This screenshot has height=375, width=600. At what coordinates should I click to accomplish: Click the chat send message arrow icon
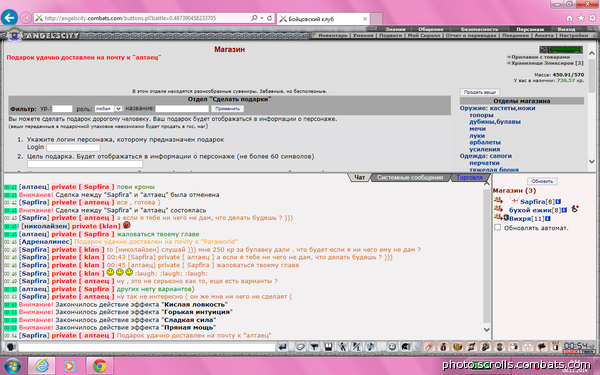[x=282, y=347]
